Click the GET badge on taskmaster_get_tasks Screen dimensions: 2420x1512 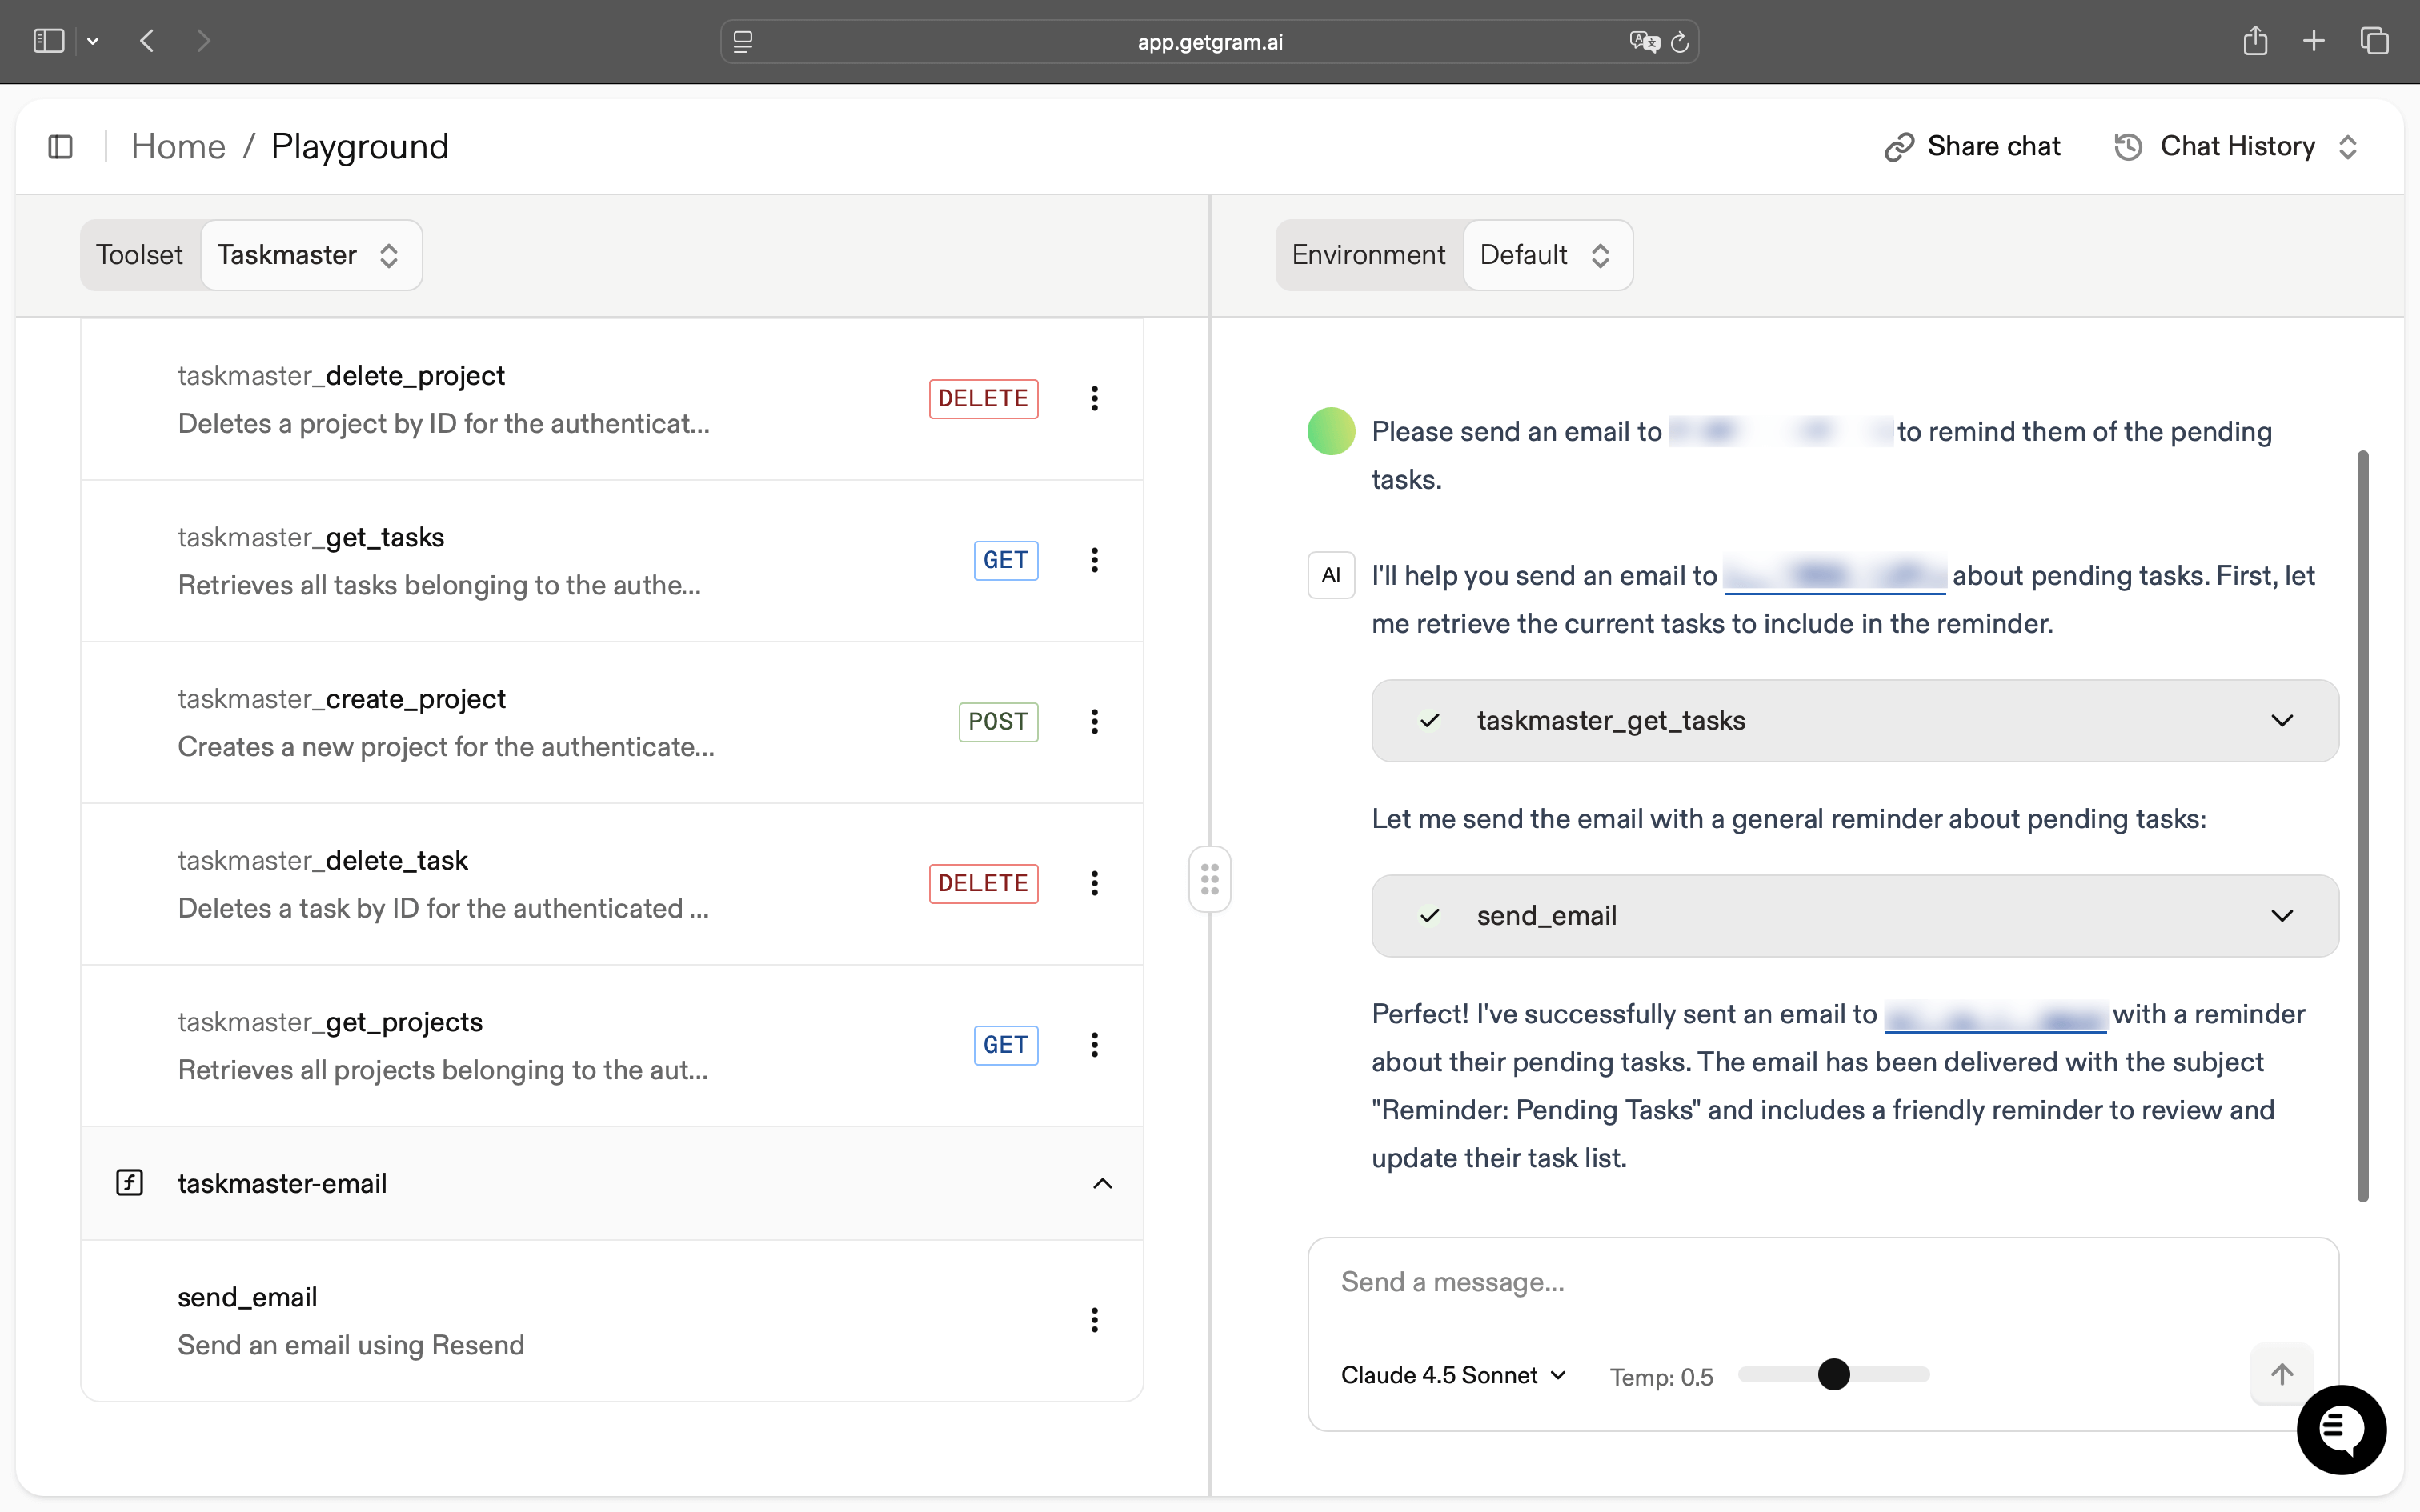point(1006,560)
